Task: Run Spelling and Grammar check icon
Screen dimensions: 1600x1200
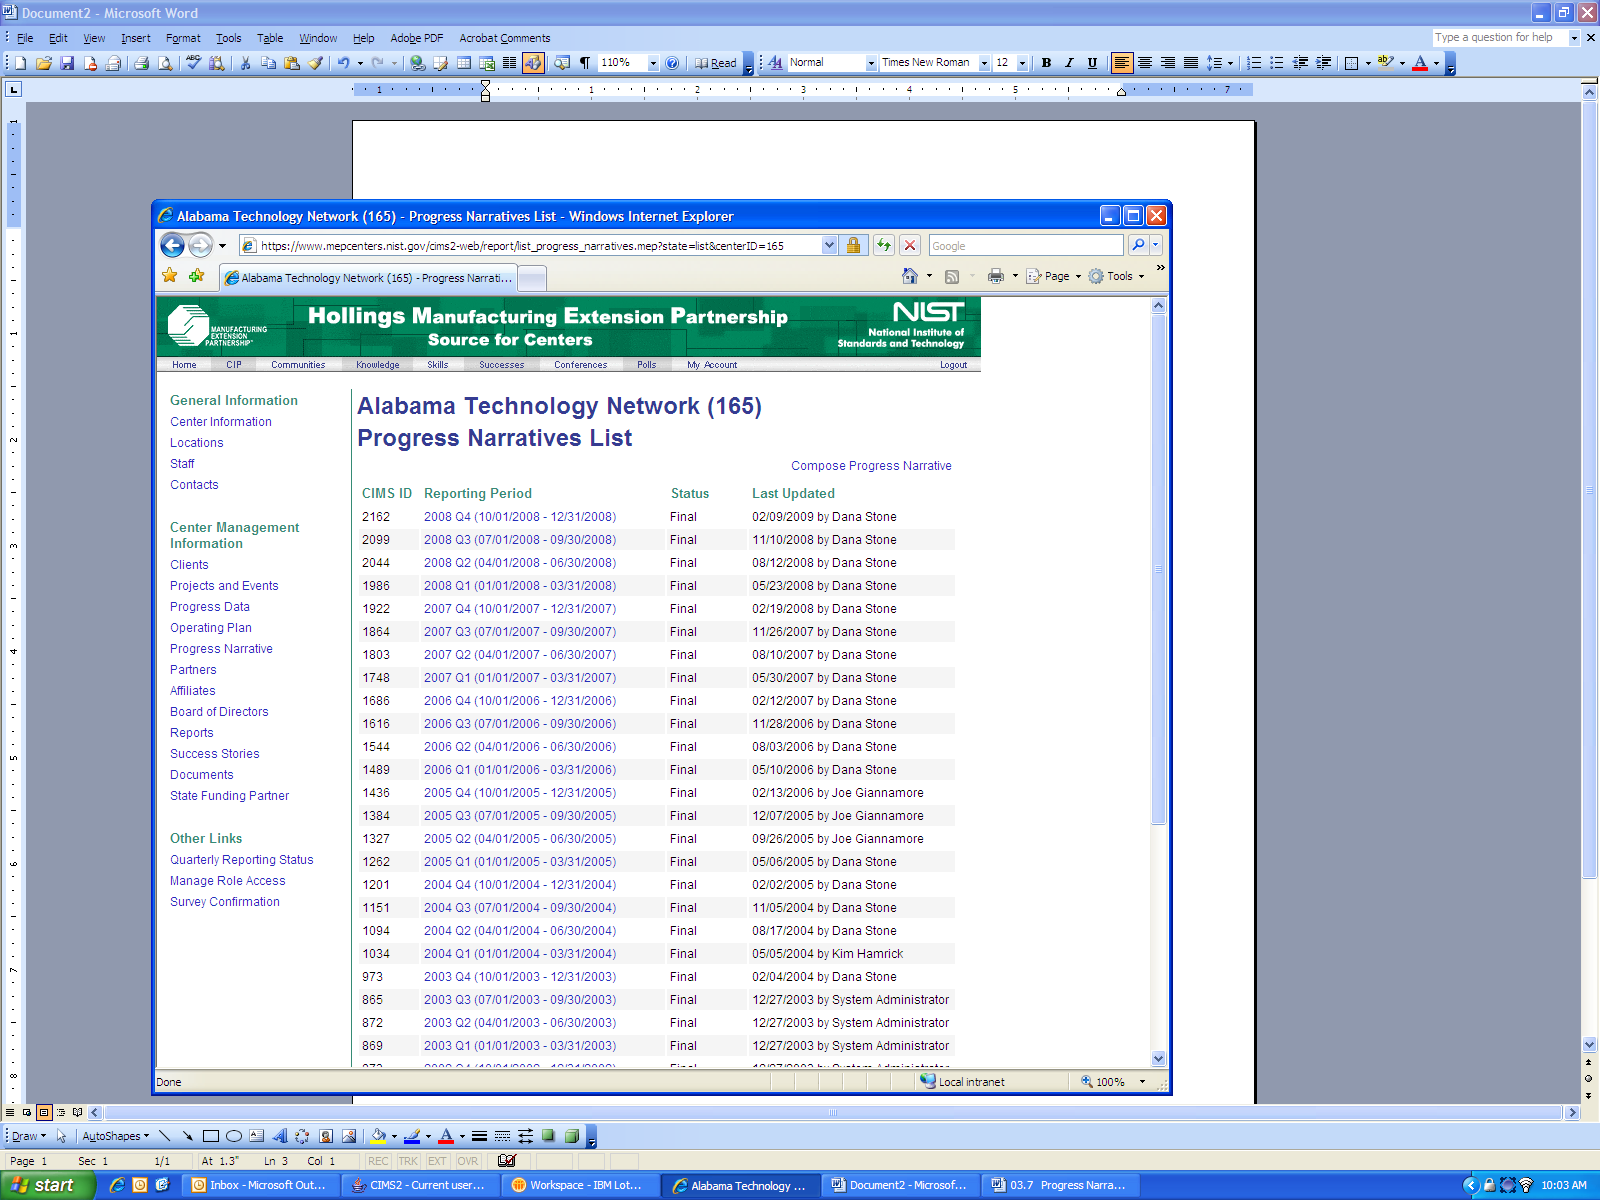Action: (193, 63)
